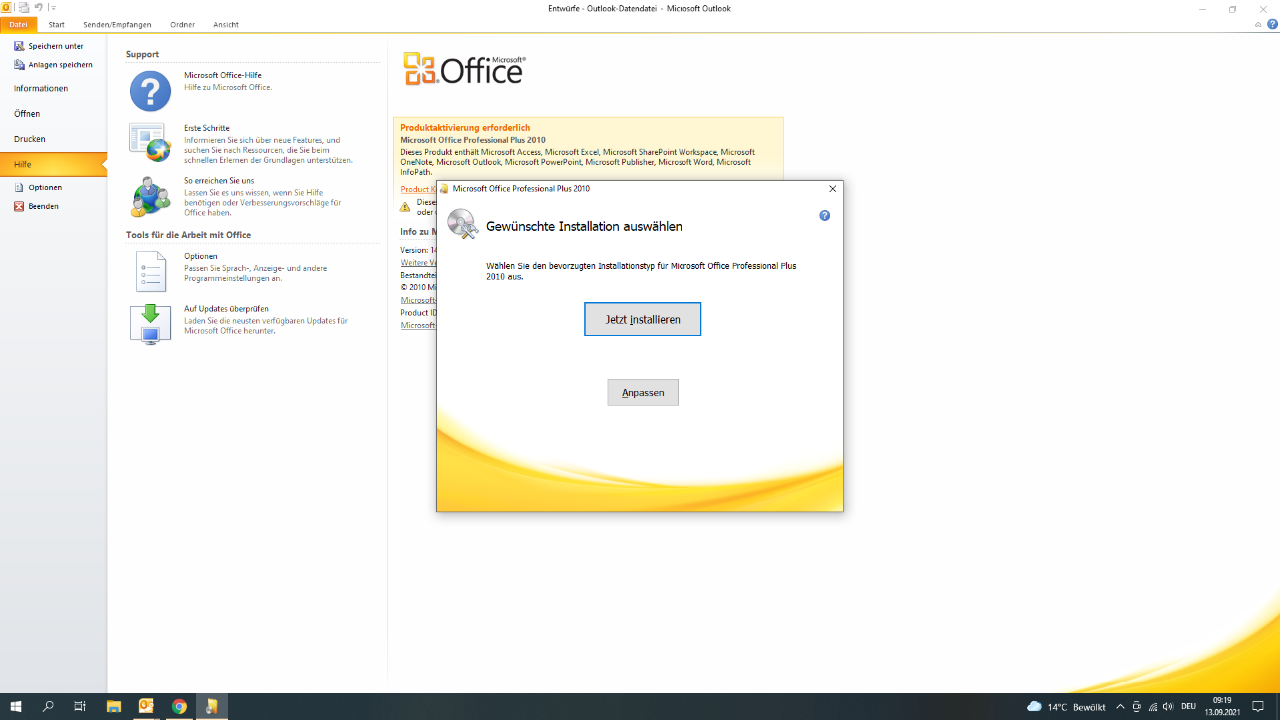
Task: Click the So erreichen Sie uns people icon
Action: (x=150, y=197)
